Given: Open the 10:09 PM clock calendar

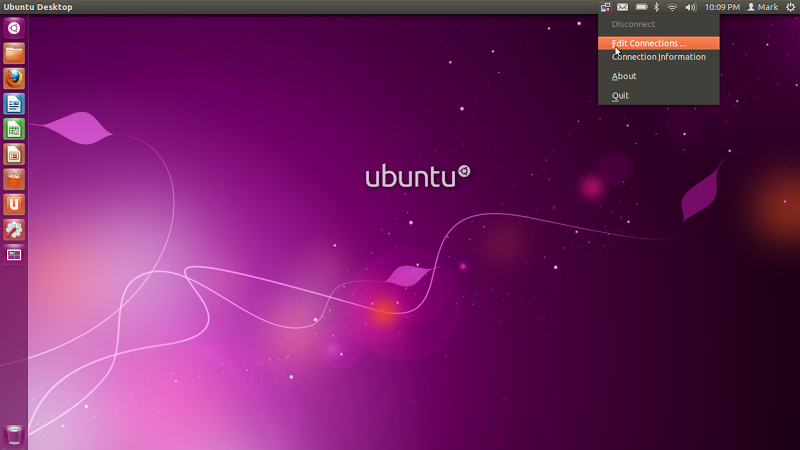Looking at the screenshot, I should [722, 7].
